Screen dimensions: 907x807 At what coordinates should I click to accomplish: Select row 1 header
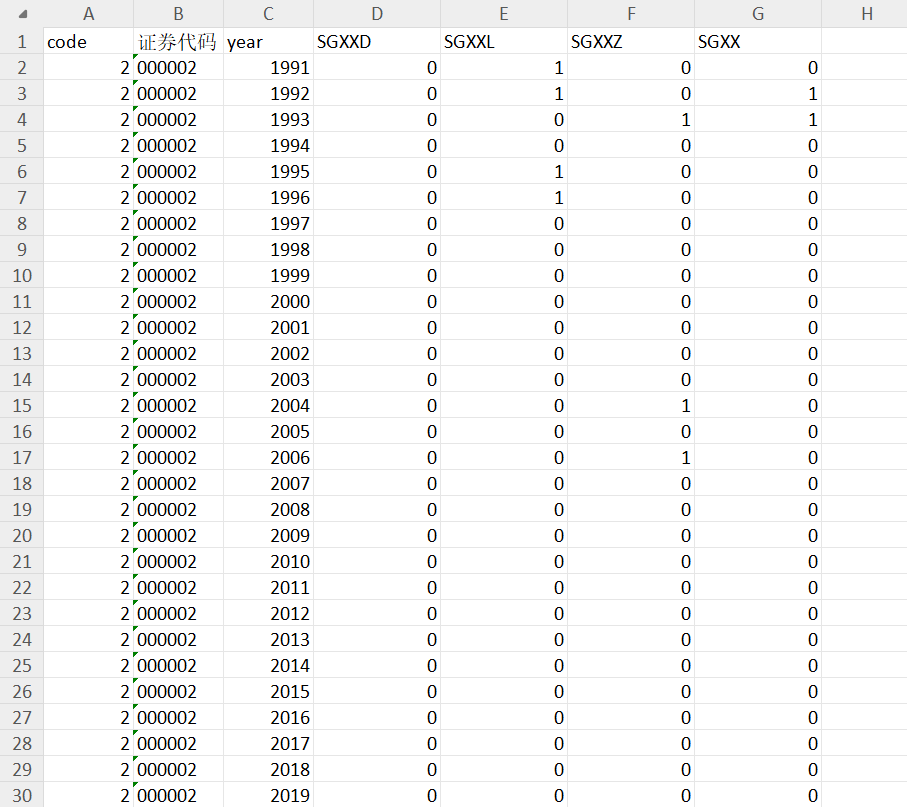coord(22,42)
